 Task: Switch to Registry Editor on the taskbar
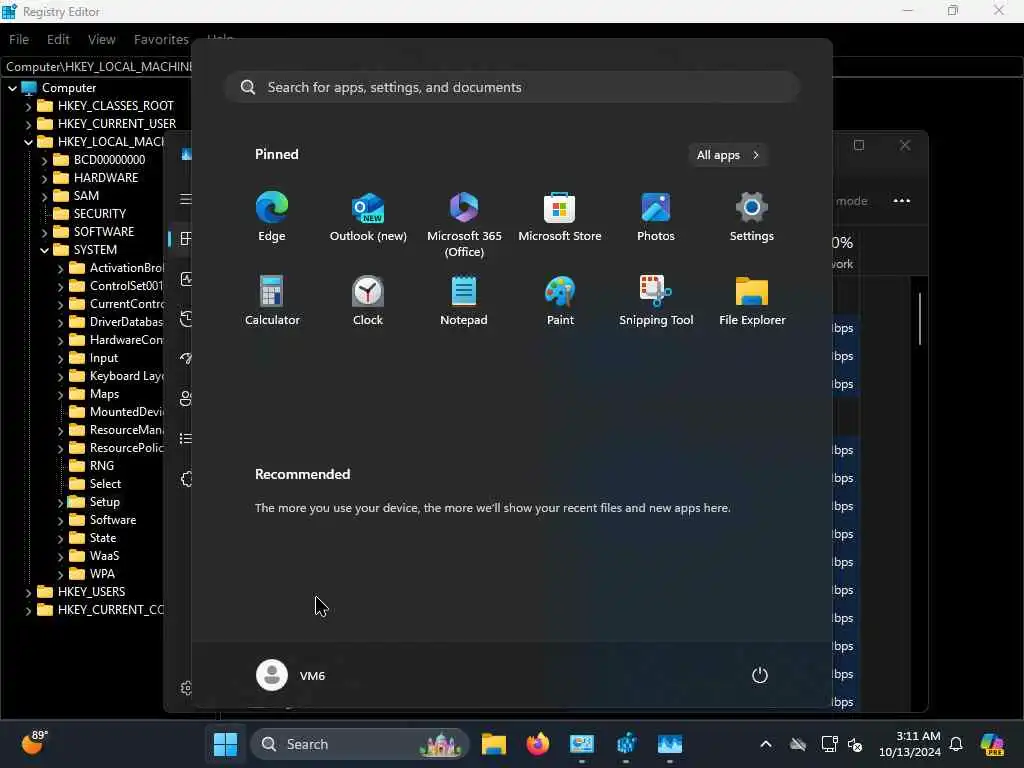[626, 744]
